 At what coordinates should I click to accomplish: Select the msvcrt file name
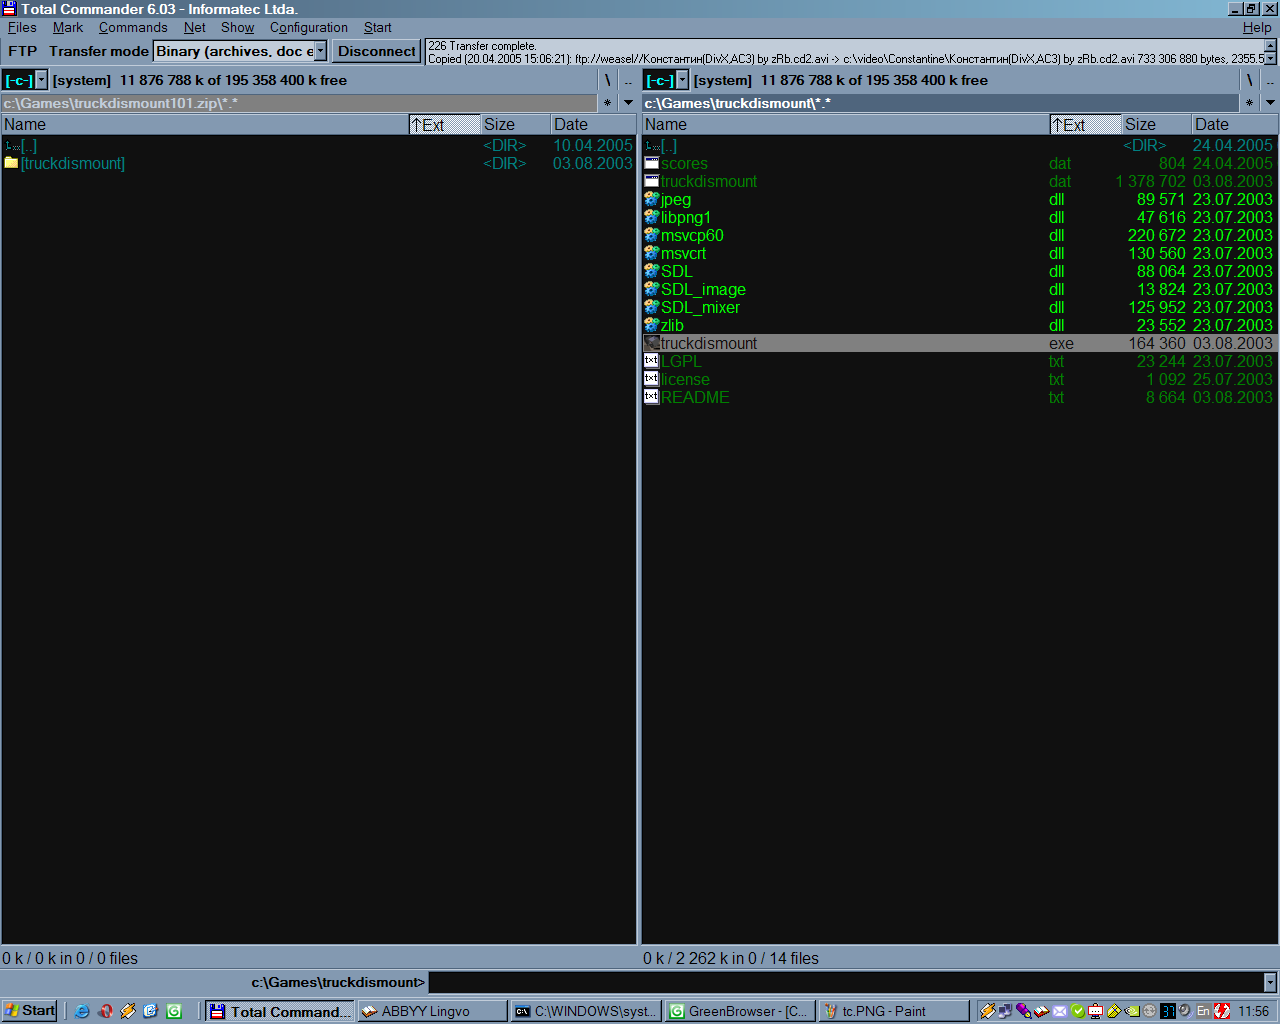click(683, 253)
